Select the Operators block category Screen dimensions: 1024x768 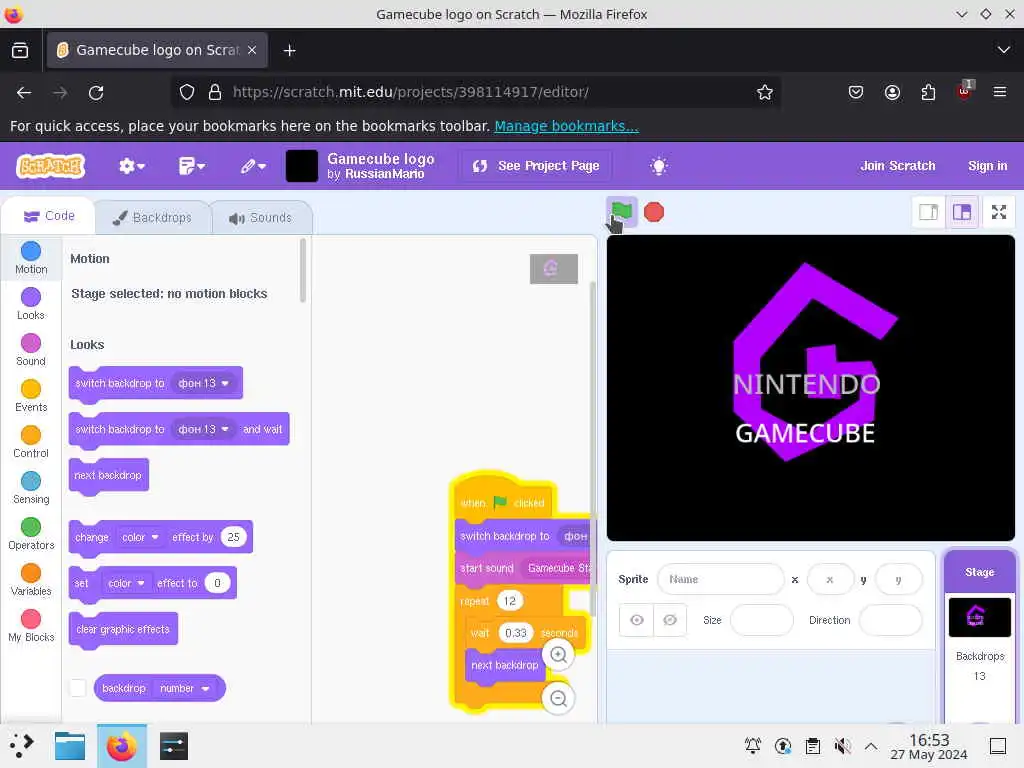pyautogui.click(x=31, y=535)
